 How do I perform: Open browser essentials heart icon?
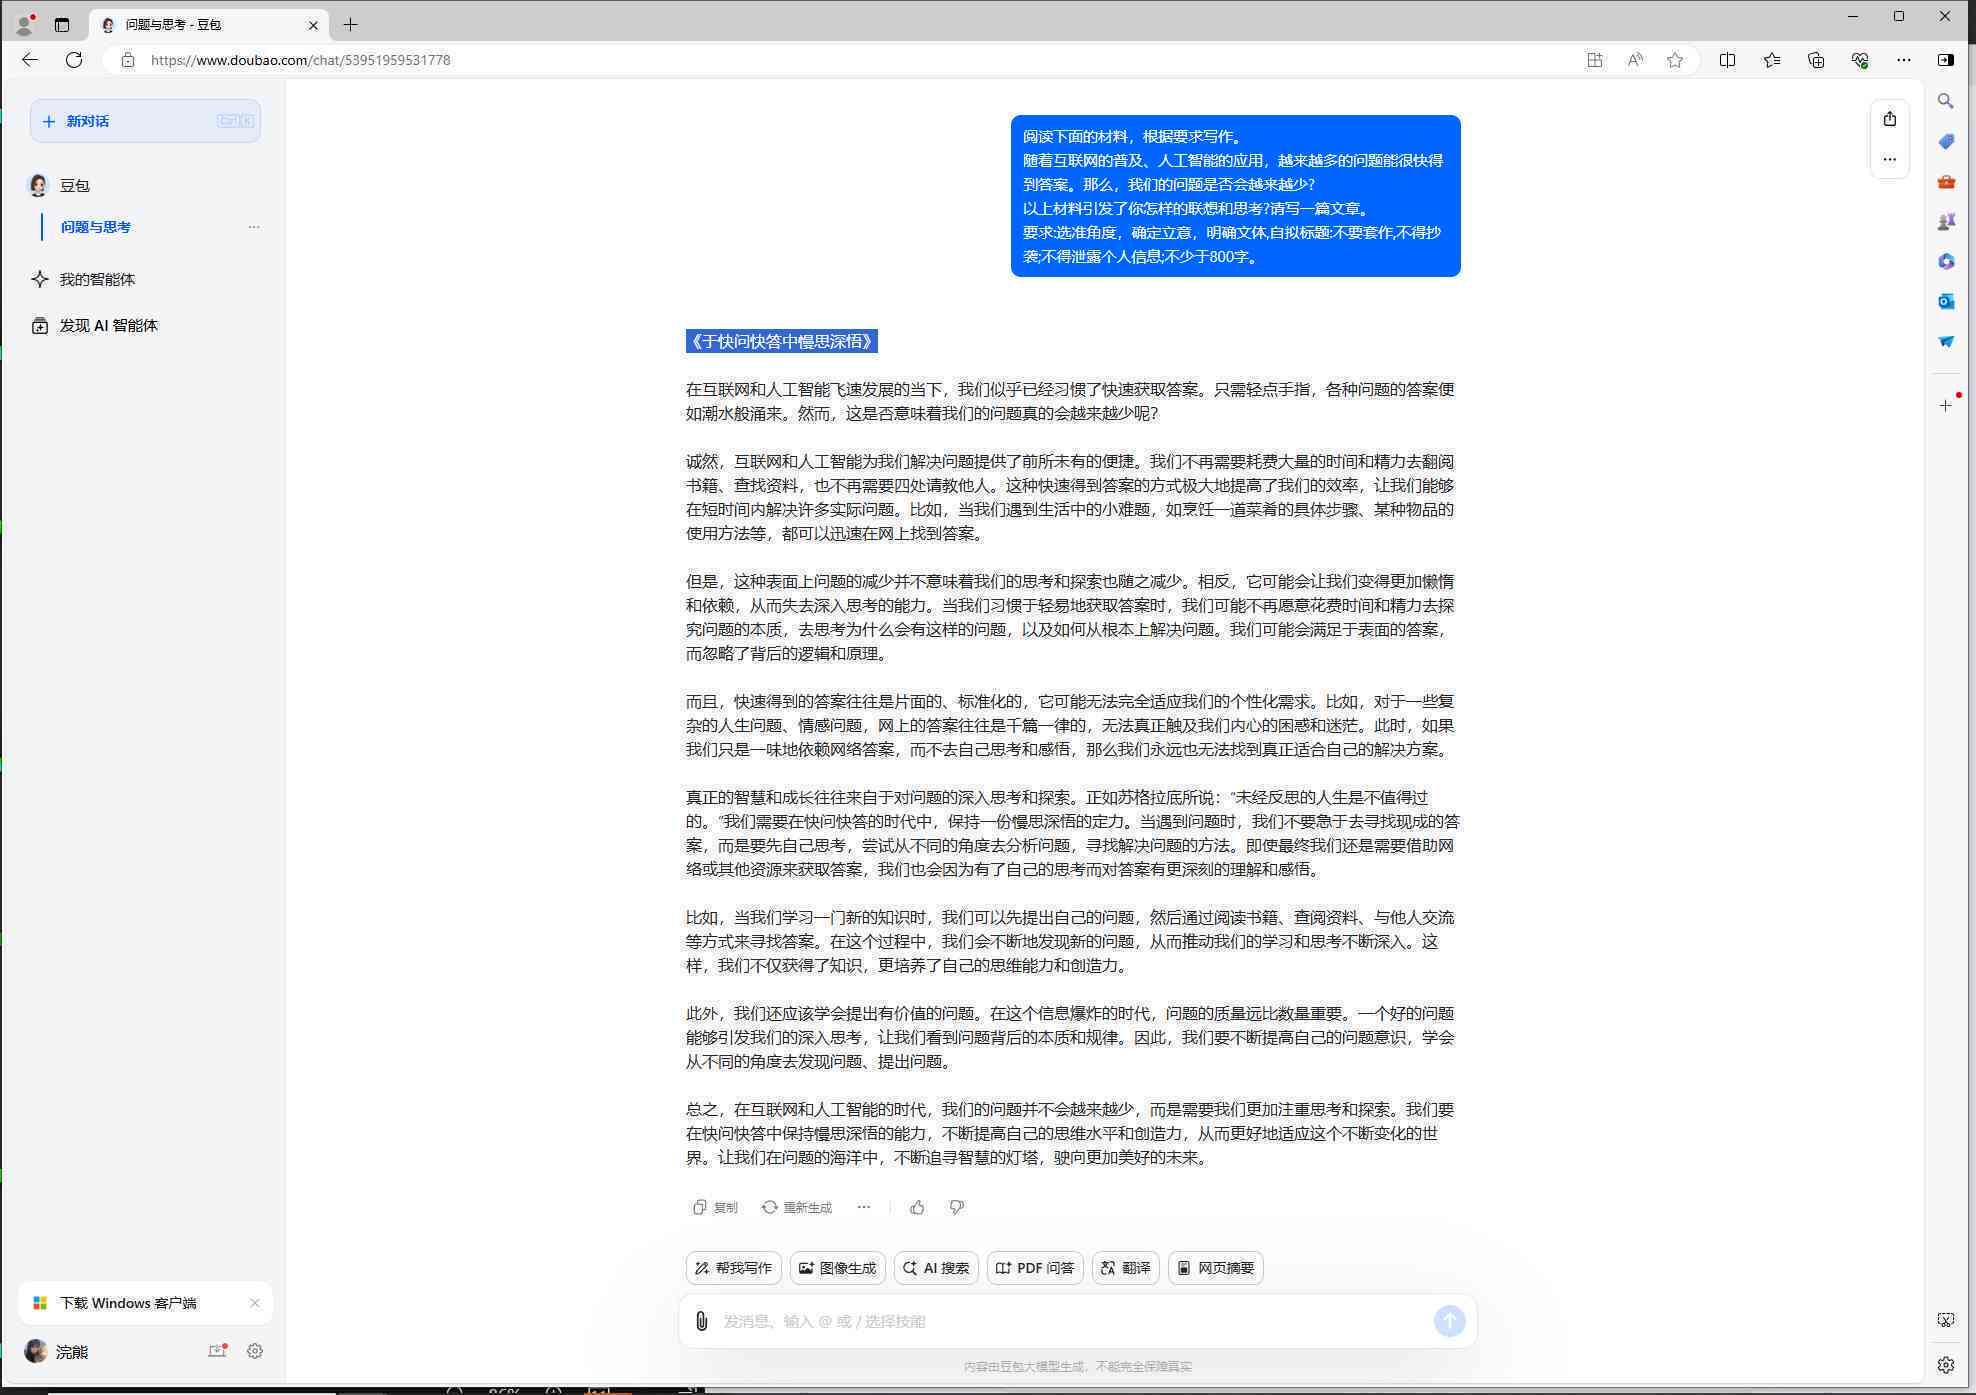[1860, 60]
